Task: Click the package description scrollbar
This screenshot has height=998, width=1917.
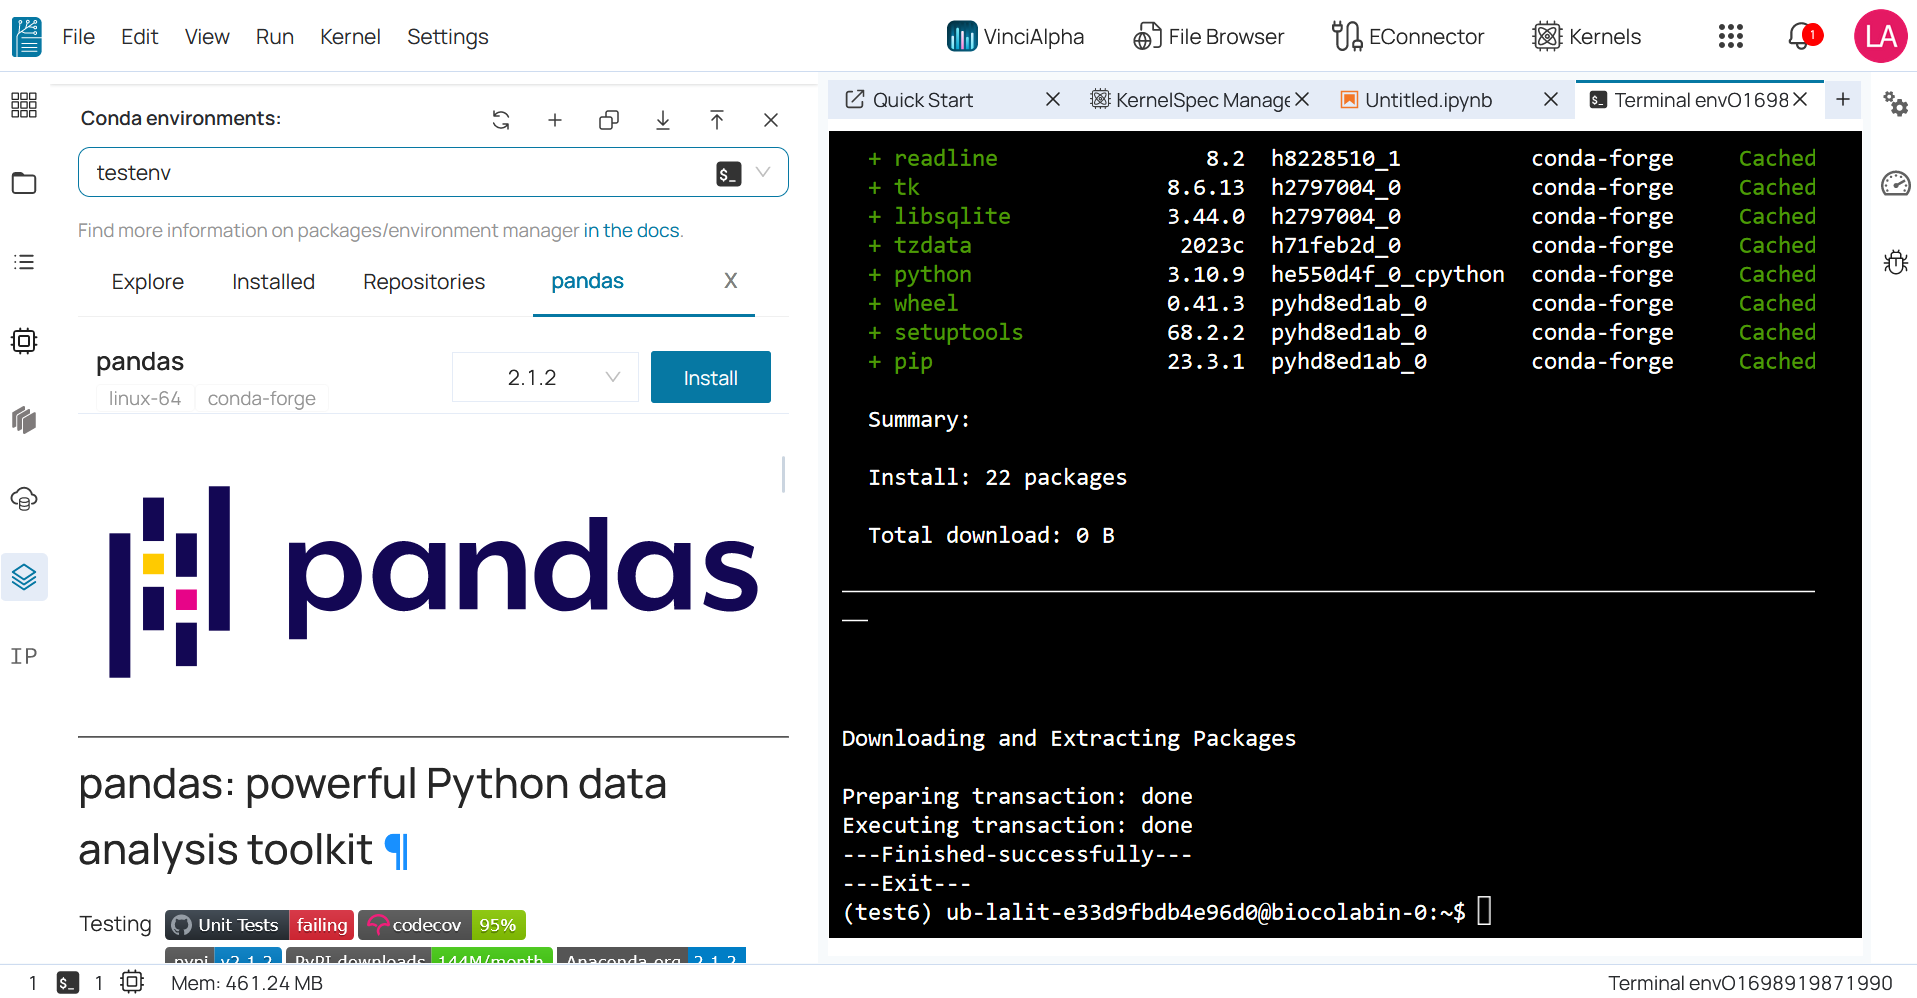Action: [783, 474]
